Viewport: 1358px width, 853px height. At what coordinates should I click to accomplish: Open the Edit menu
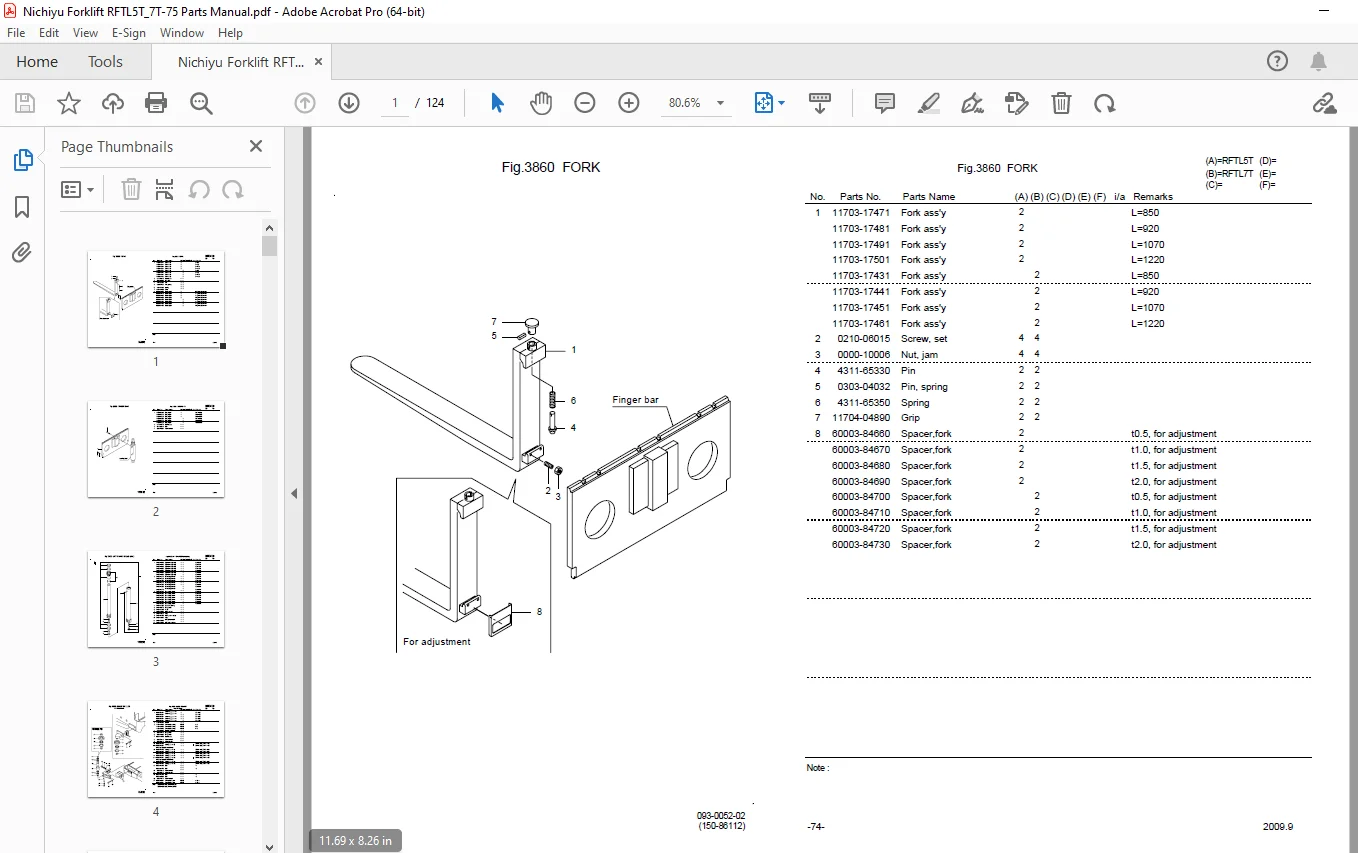click(49, 32)
